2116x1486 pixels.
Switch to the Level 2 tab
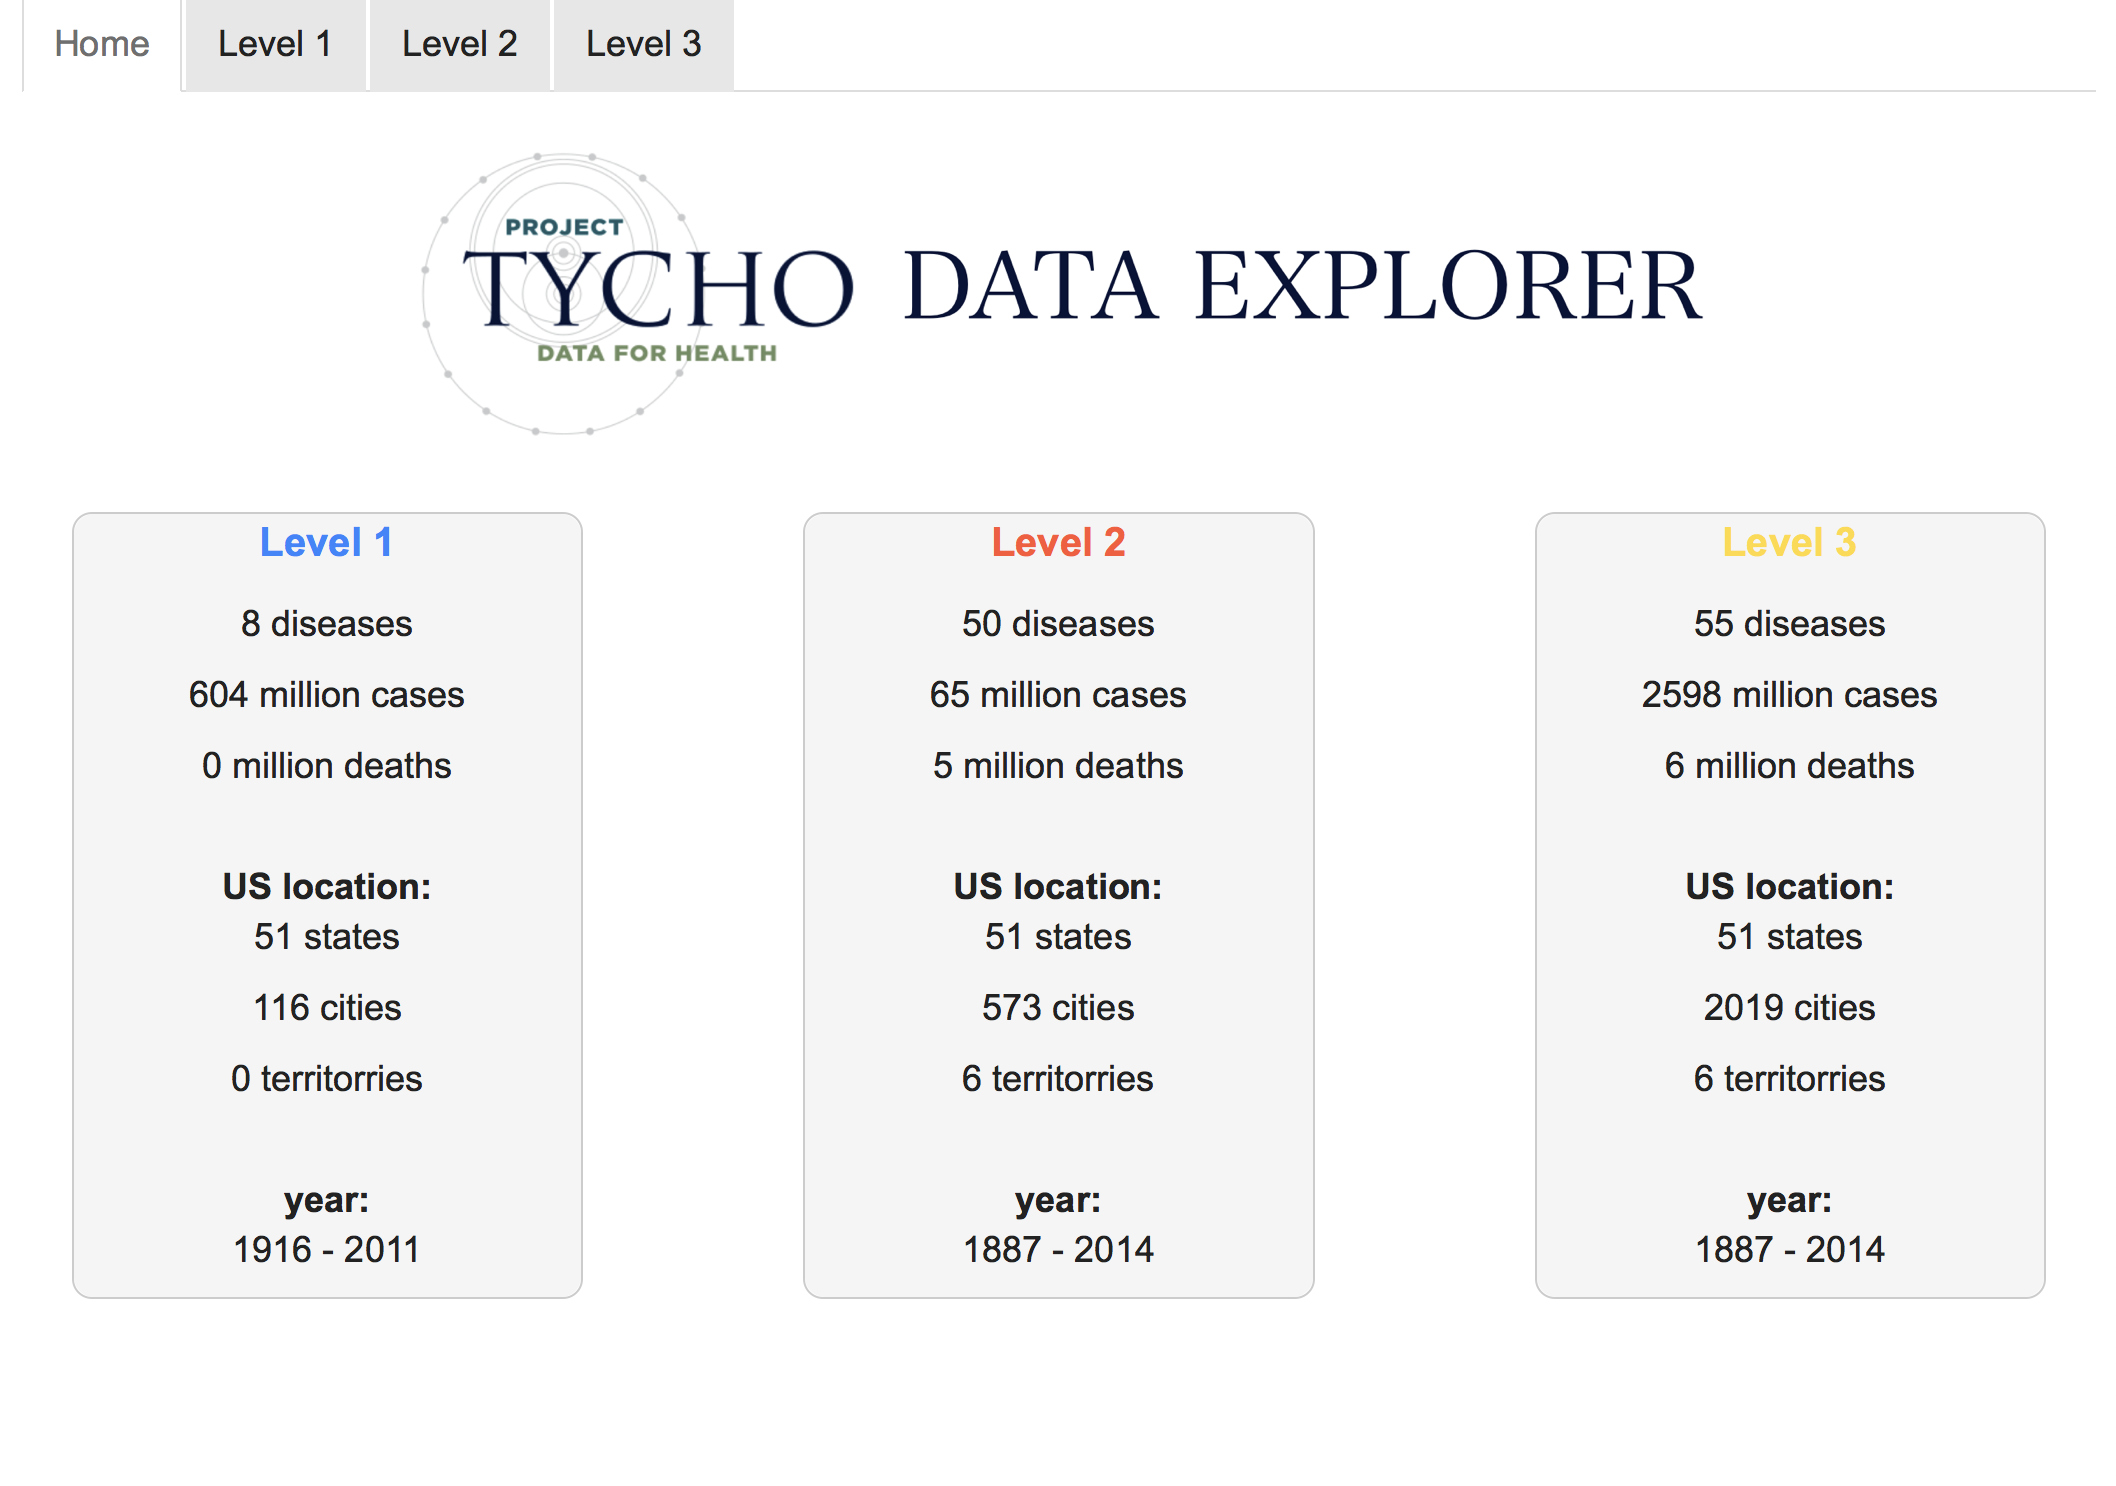coord(459,44)
